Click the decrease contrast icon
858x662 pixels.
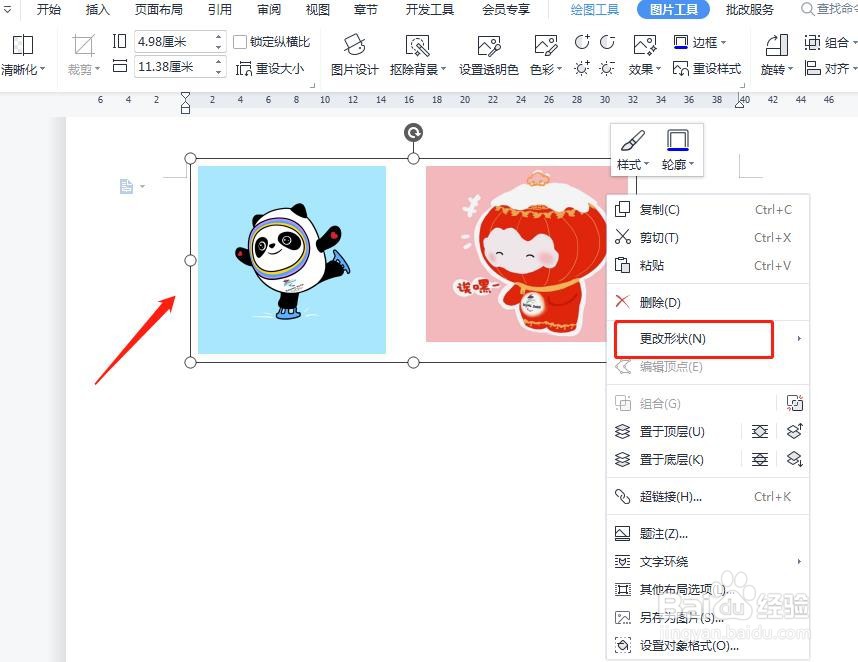click(607, 42)
